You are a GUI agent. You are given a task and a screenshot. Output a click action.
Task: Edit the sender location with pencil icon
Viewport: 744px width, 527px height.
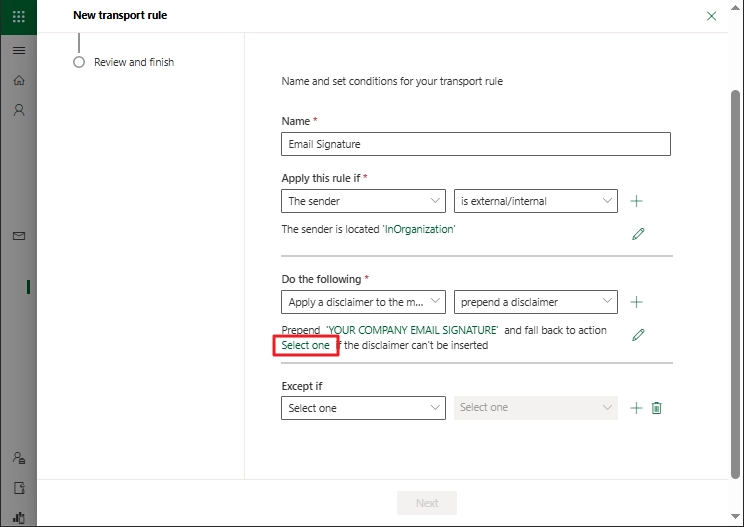pyautogui.click(x=638, y=234)
